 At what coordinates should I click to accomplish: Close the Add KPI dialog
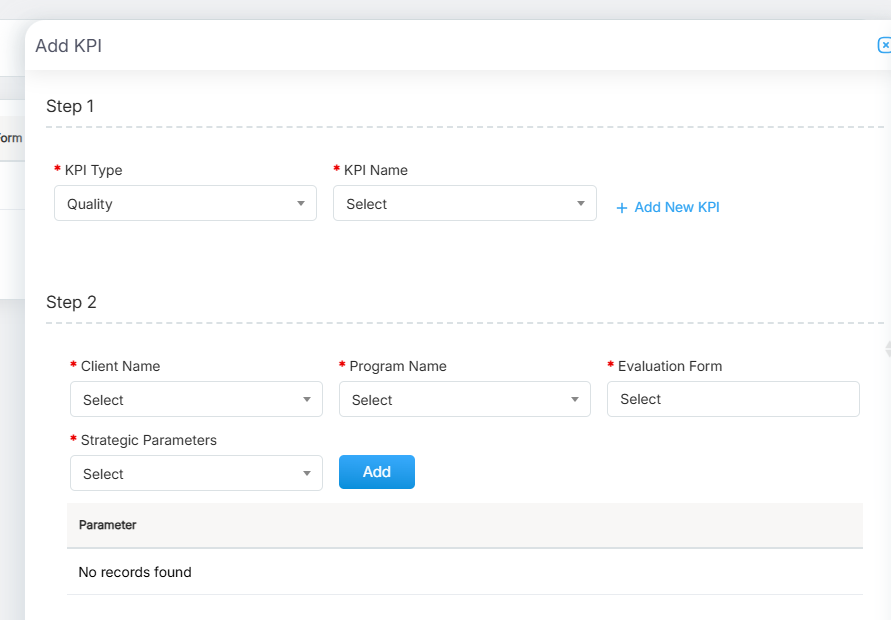[884, 45]
